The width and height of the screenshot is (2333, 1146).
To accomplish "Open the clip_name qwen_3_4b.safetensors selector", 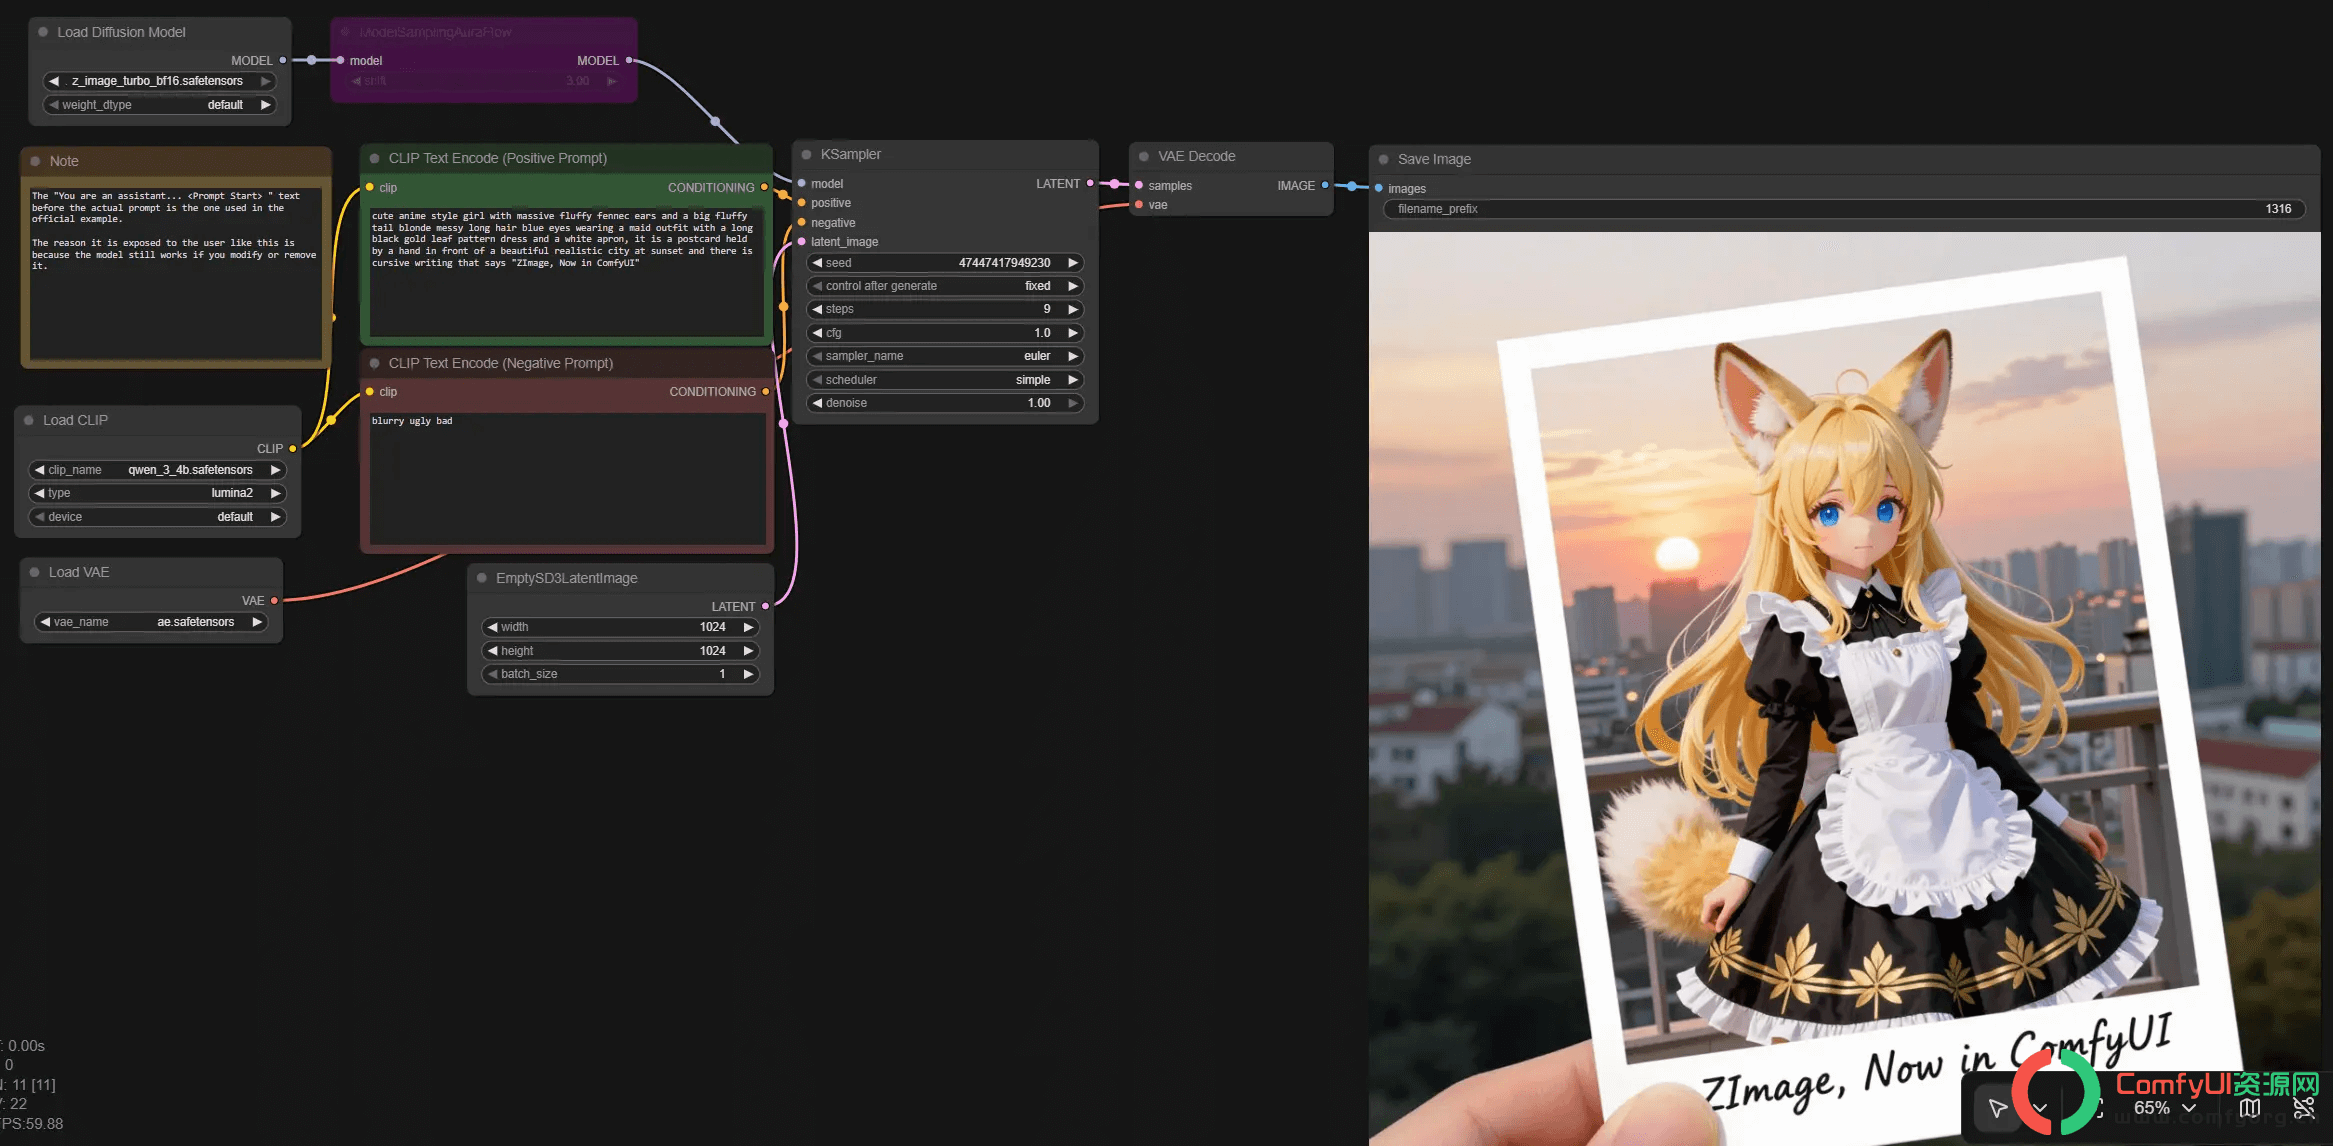I will [x=158, y=470].
